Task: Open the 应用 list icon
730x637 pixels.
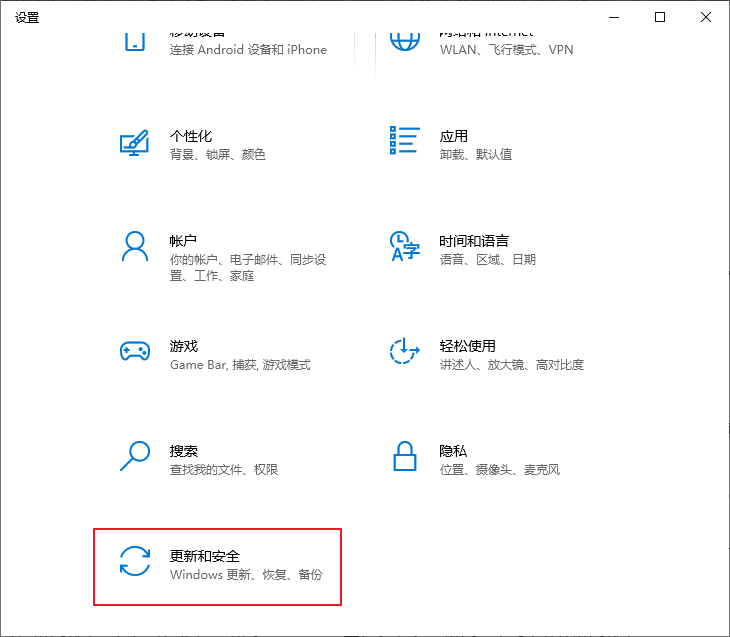Action: [x=405, y=140]
